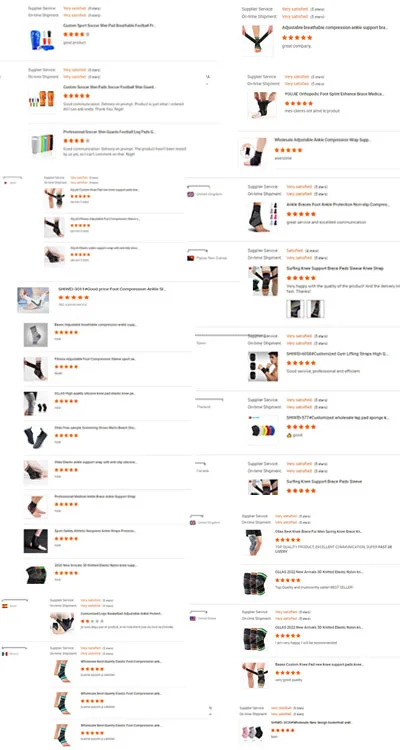This screenshot has width=400, height=750.
Task: Open second attached photo under knee strap review
Action: point(315,309)
